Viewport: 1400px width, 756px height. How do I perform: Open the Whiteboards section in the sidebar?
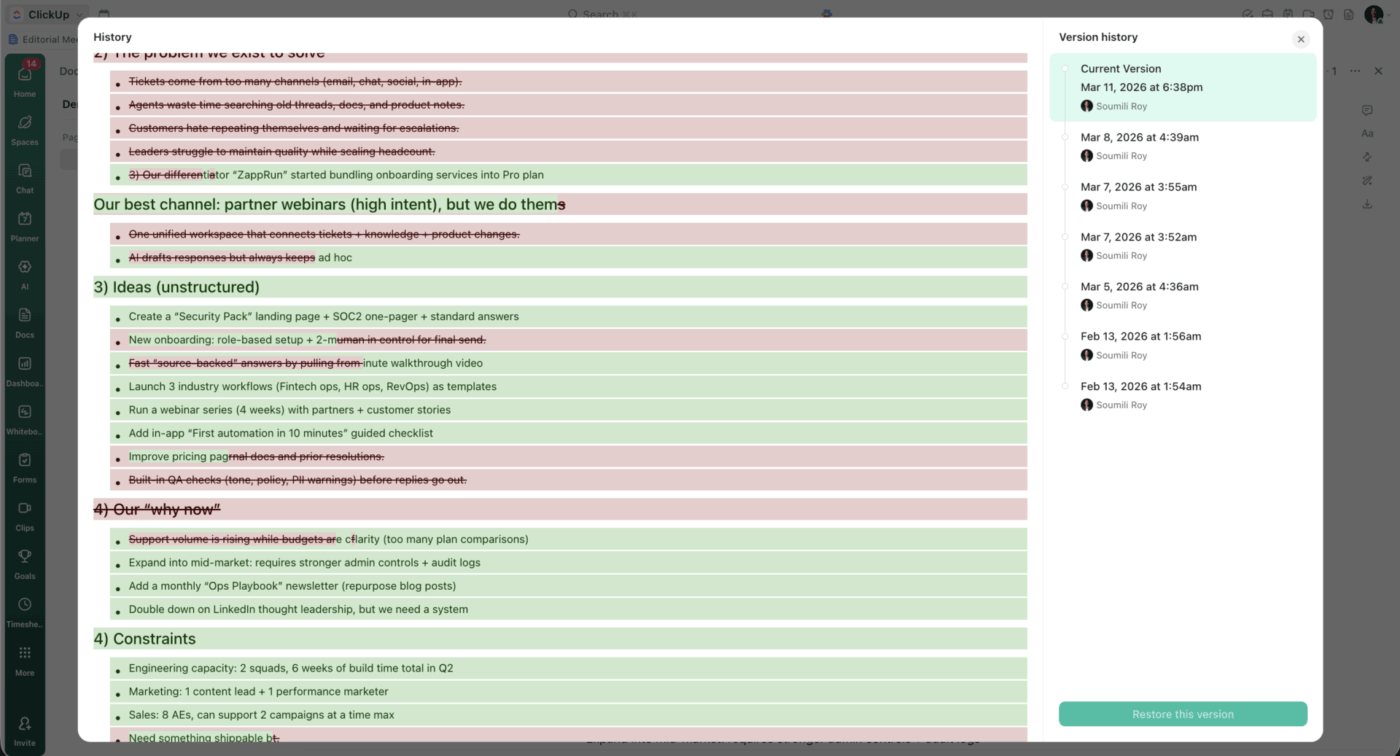coord(24,417)
